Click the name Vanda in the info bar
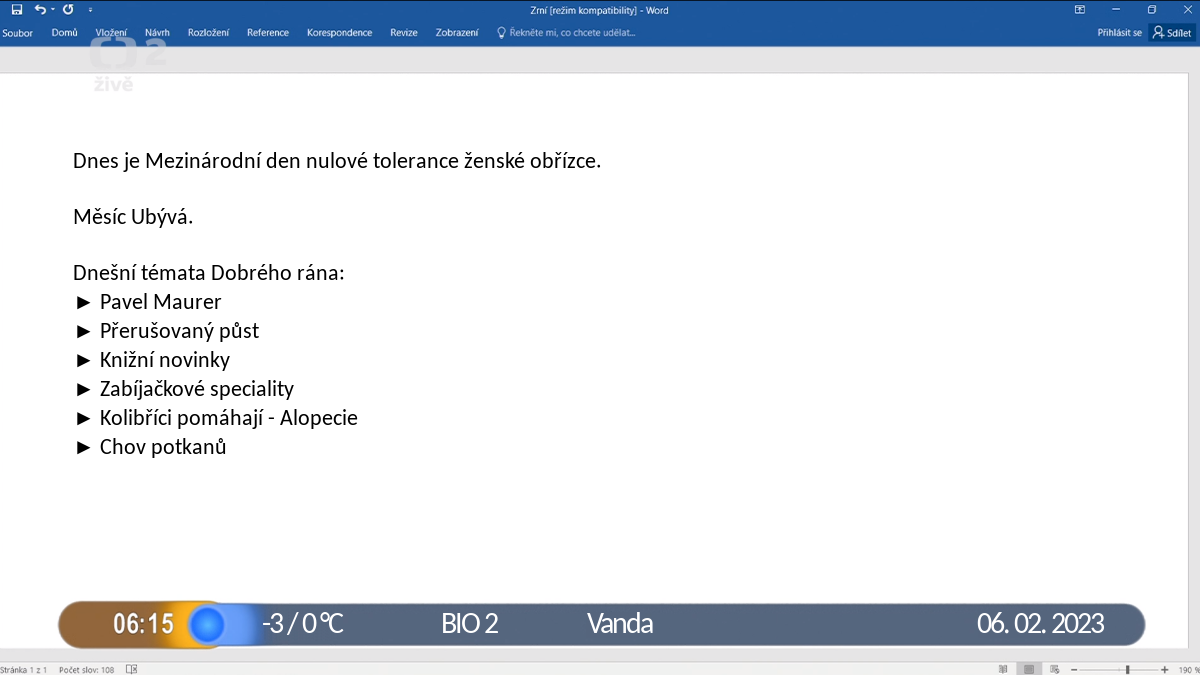Viewport: 1200px width, 675px height. (620, 624)
